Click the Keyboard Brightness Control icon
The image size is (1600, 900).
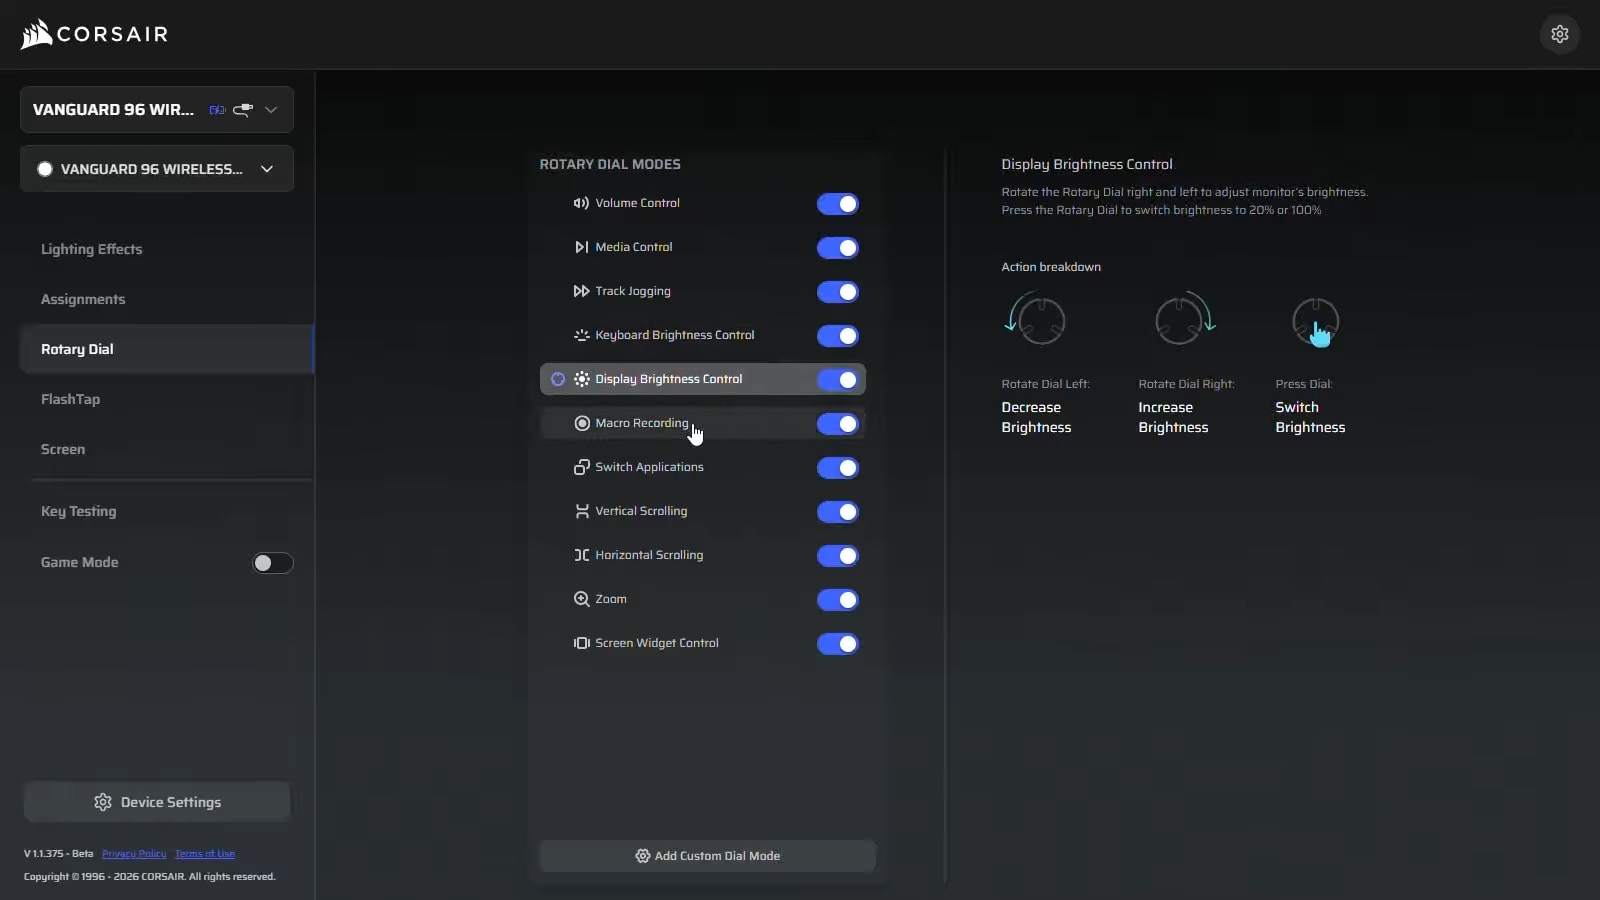(x=581, y=335)
